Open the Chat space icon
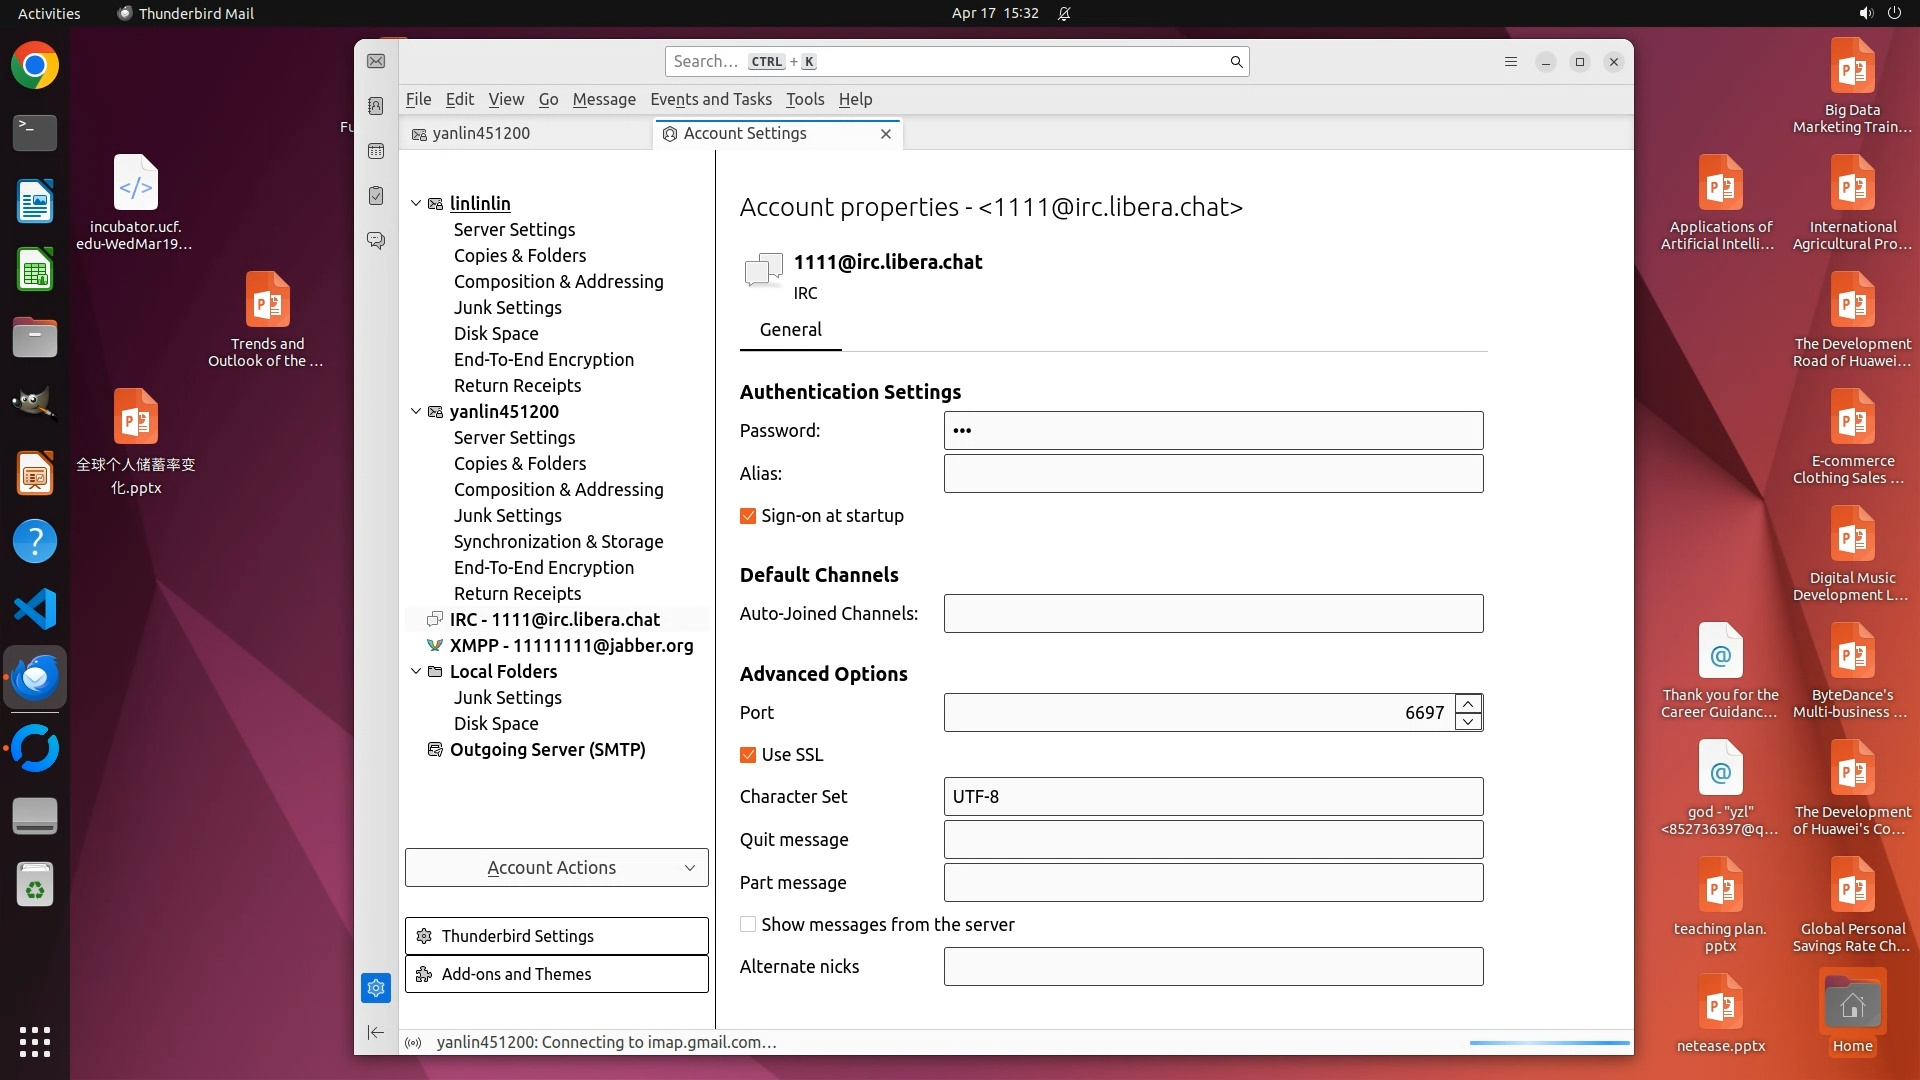 (376, 241)
